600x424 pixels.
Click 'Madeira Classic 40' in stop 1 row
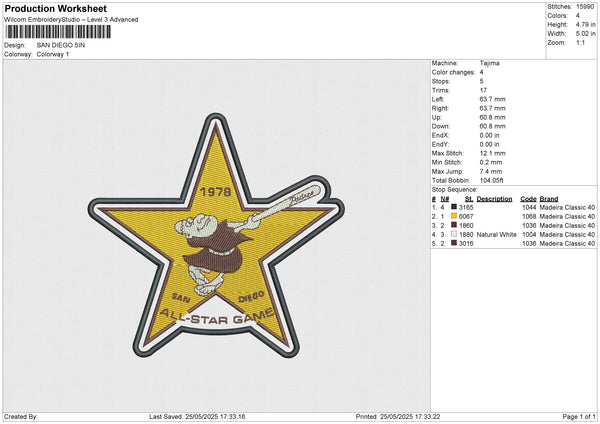567,207
